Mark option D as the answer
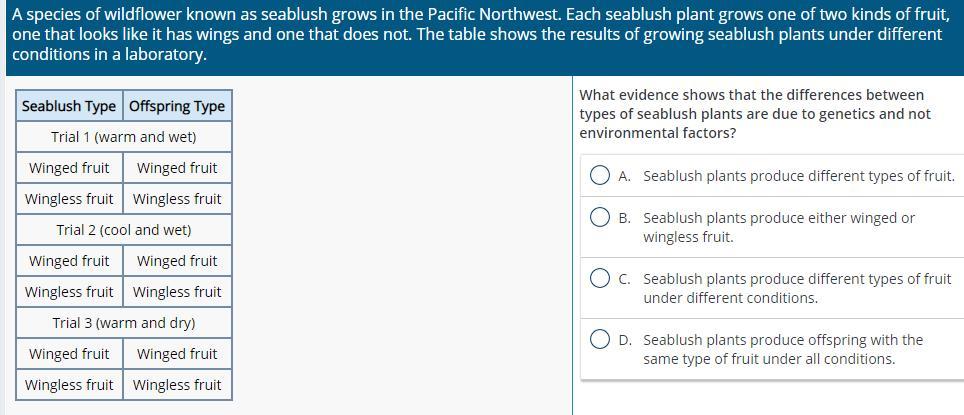 (x=600, y=340)
